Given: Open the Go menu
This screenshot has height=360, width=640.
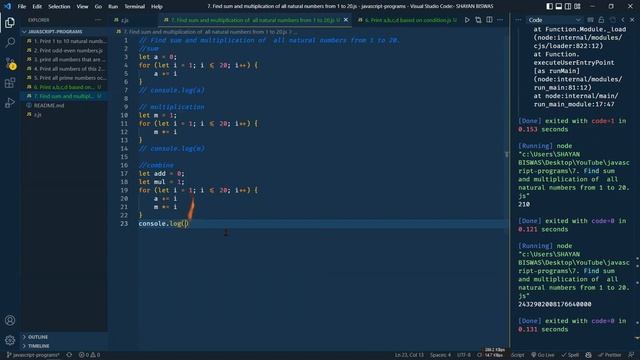Looking at the screenshot, I should tap(98, 6).
